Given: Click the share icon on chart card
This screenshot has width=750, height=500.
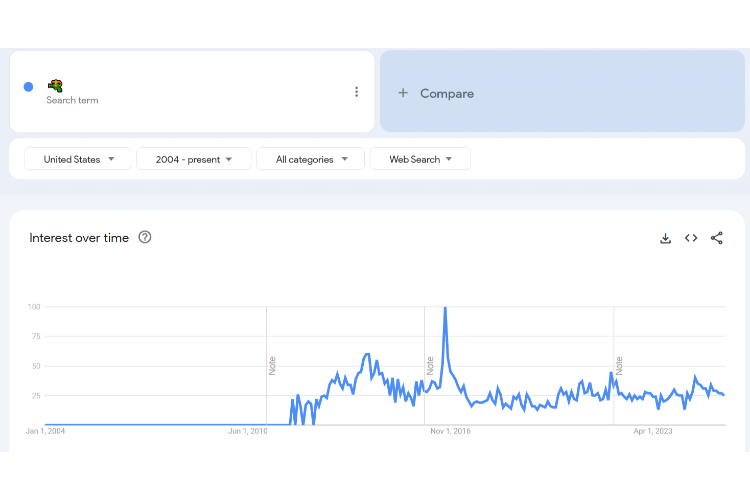Looking at the screenshot, I should click(716, 238).
